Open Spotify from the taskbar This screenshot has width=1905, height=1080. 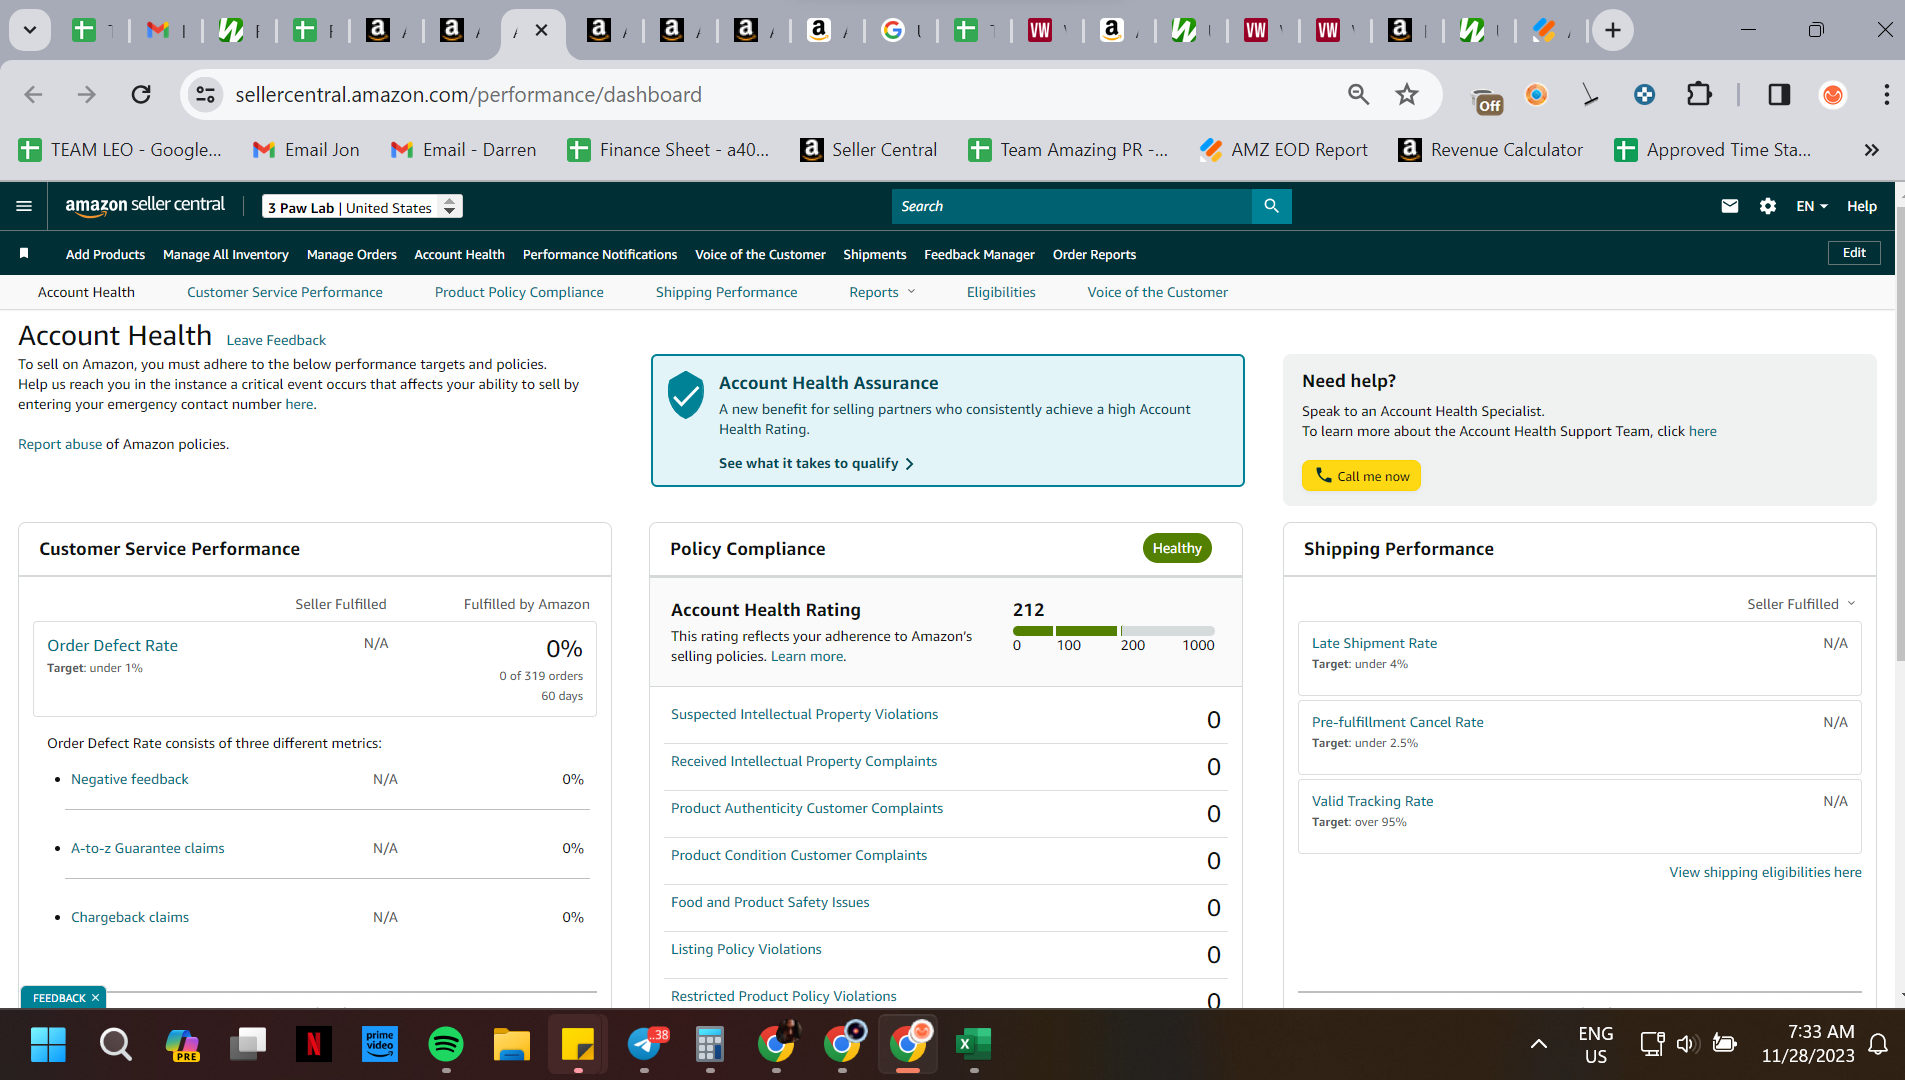445,1044
